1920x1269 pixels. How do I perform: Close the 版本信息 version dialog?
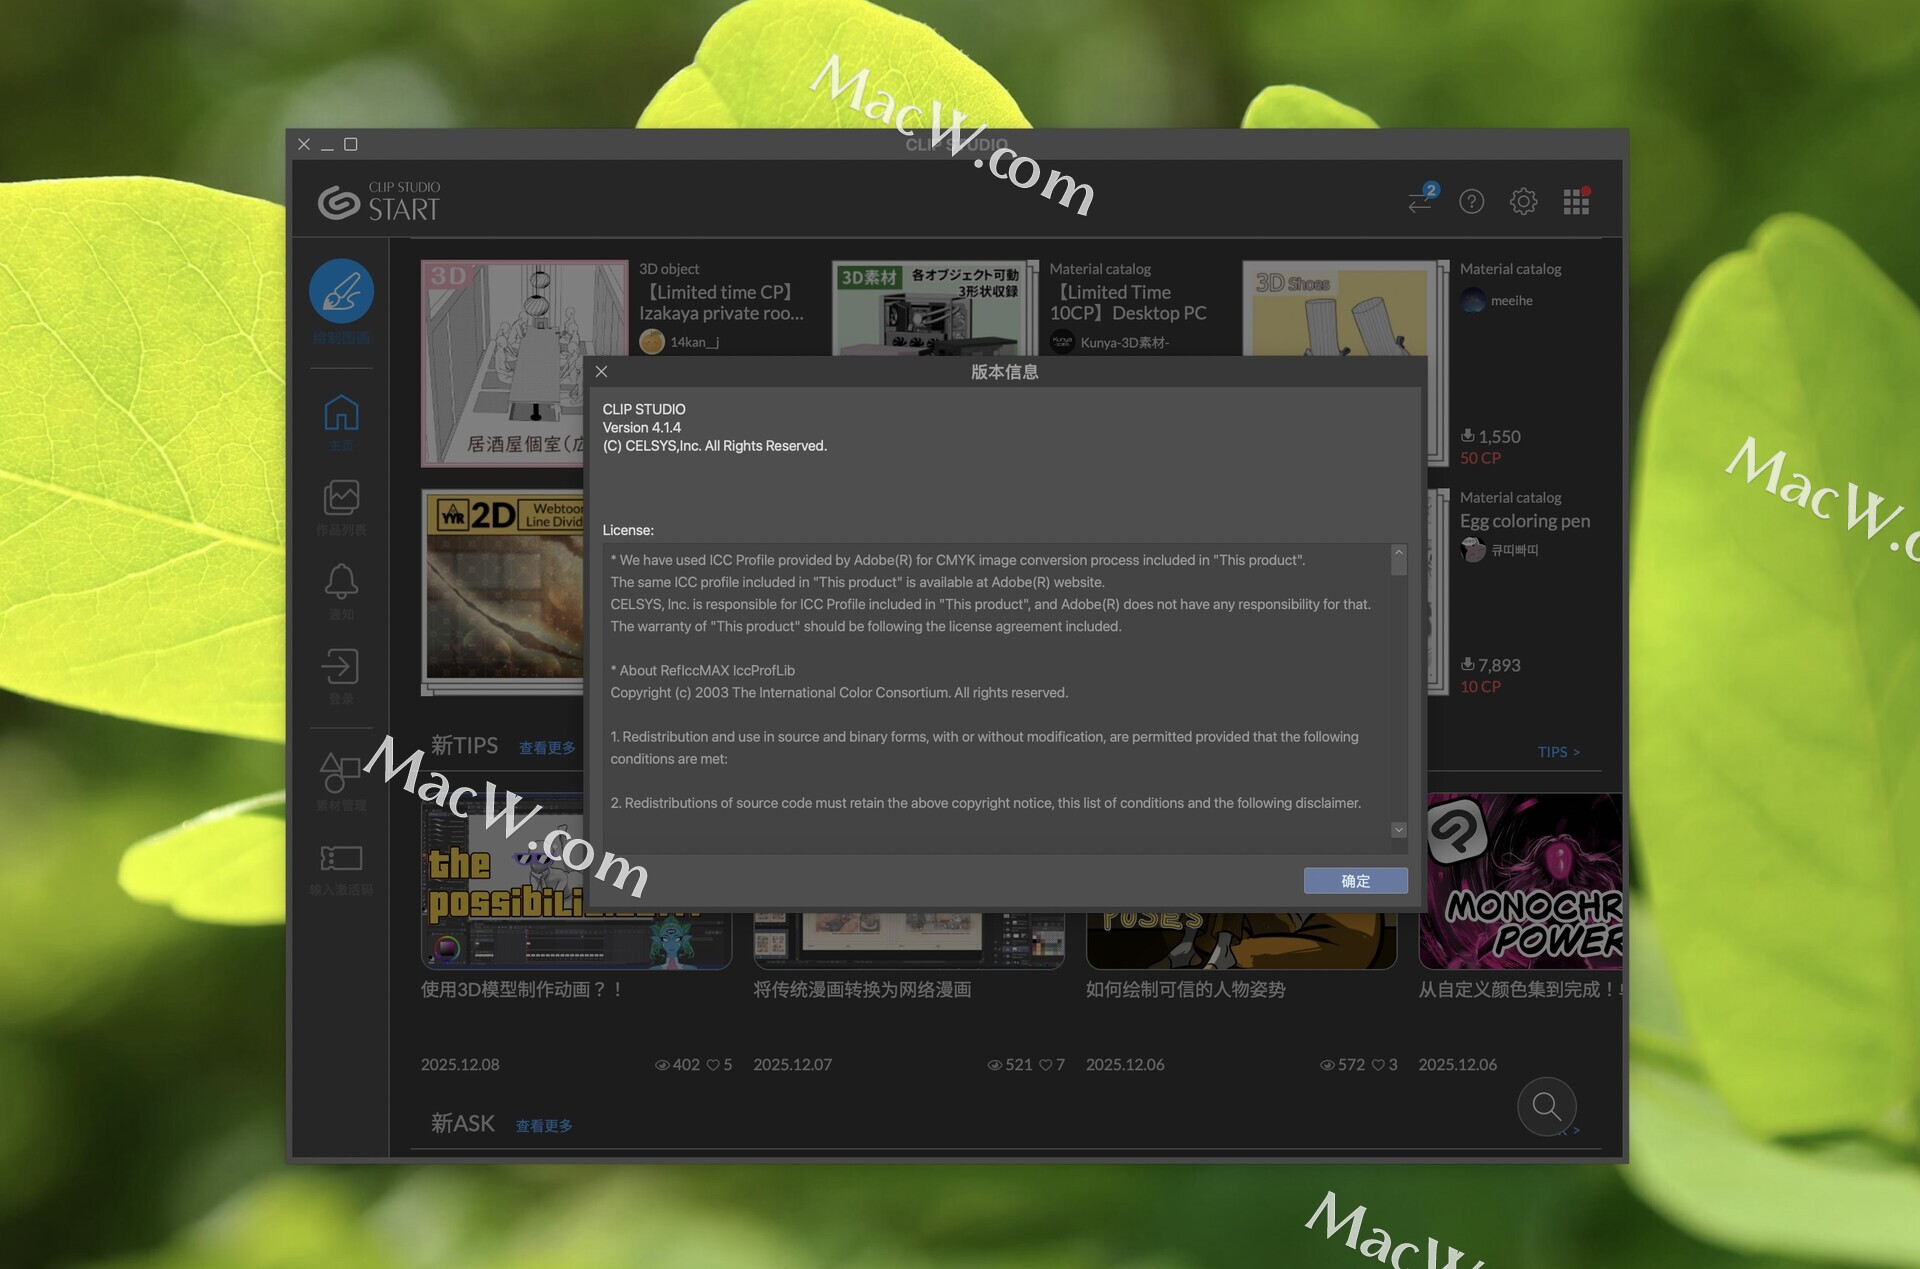(602, 372)
